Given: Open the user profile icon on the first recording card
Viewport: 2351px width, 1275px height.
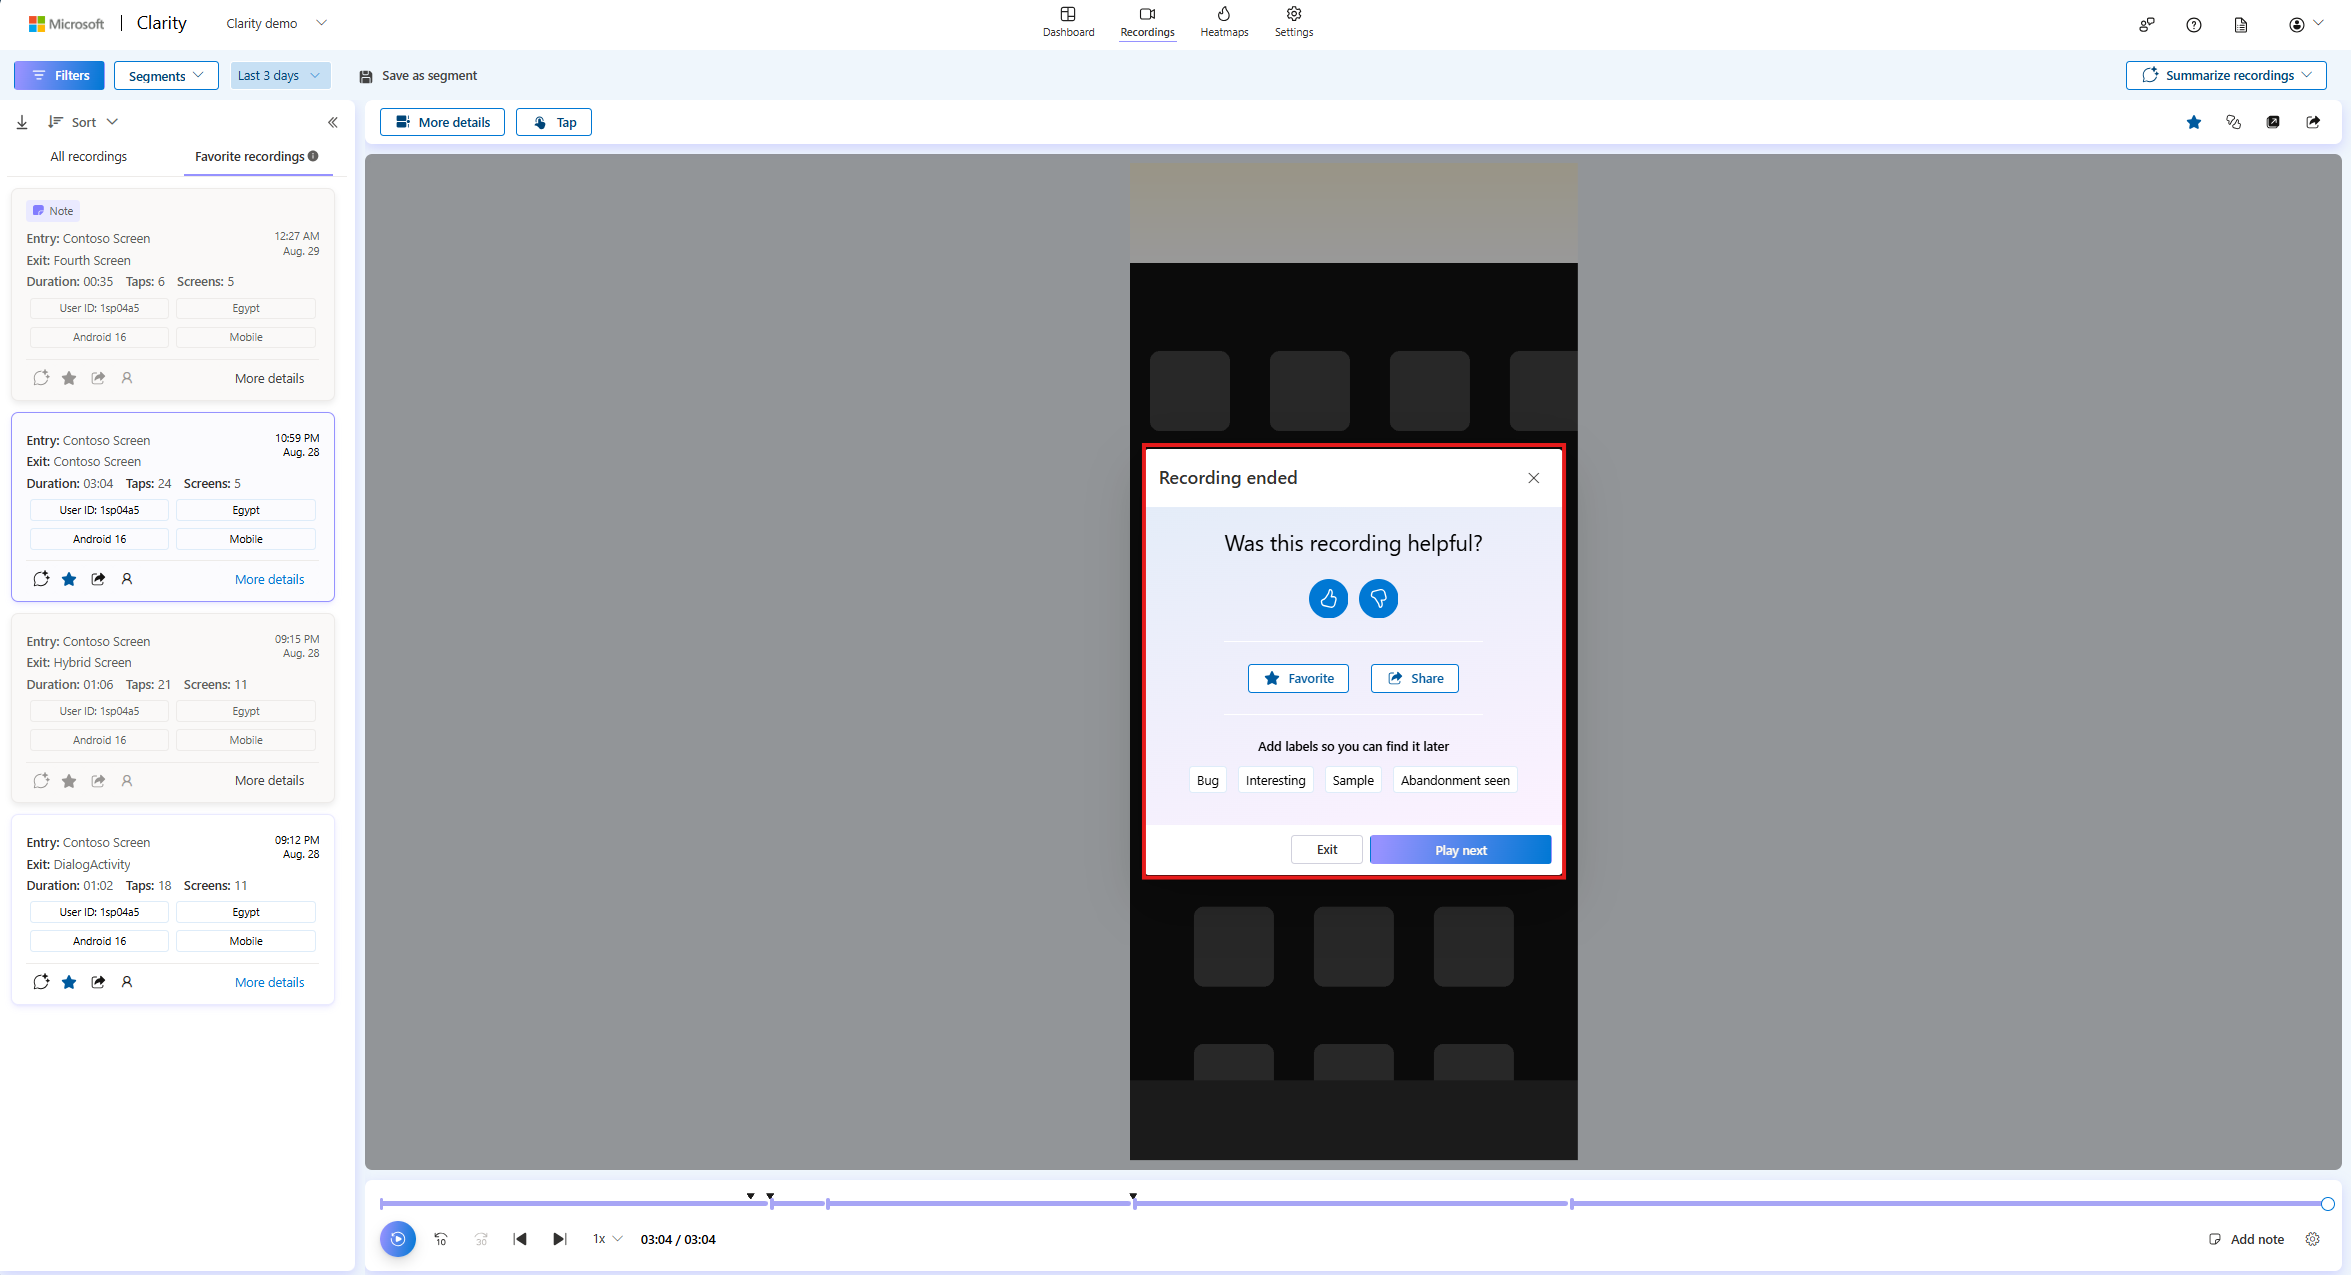Looking at the screenshot, I should pyautogui.click(x=127, y=377).
